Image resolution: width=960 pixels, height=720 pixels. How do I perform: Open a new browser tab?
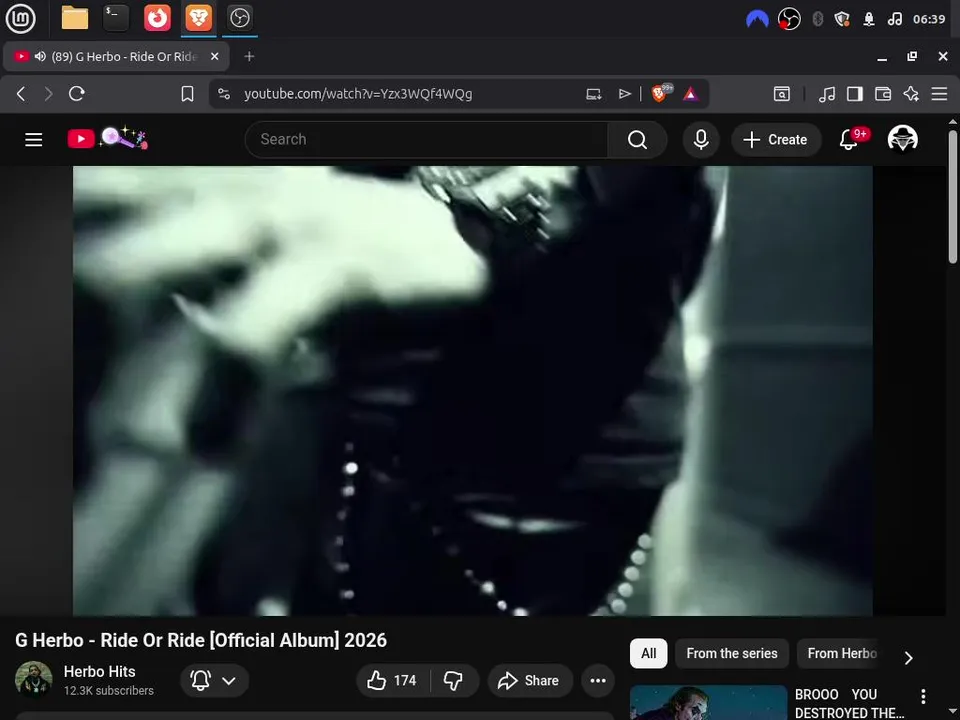point(249,56)
